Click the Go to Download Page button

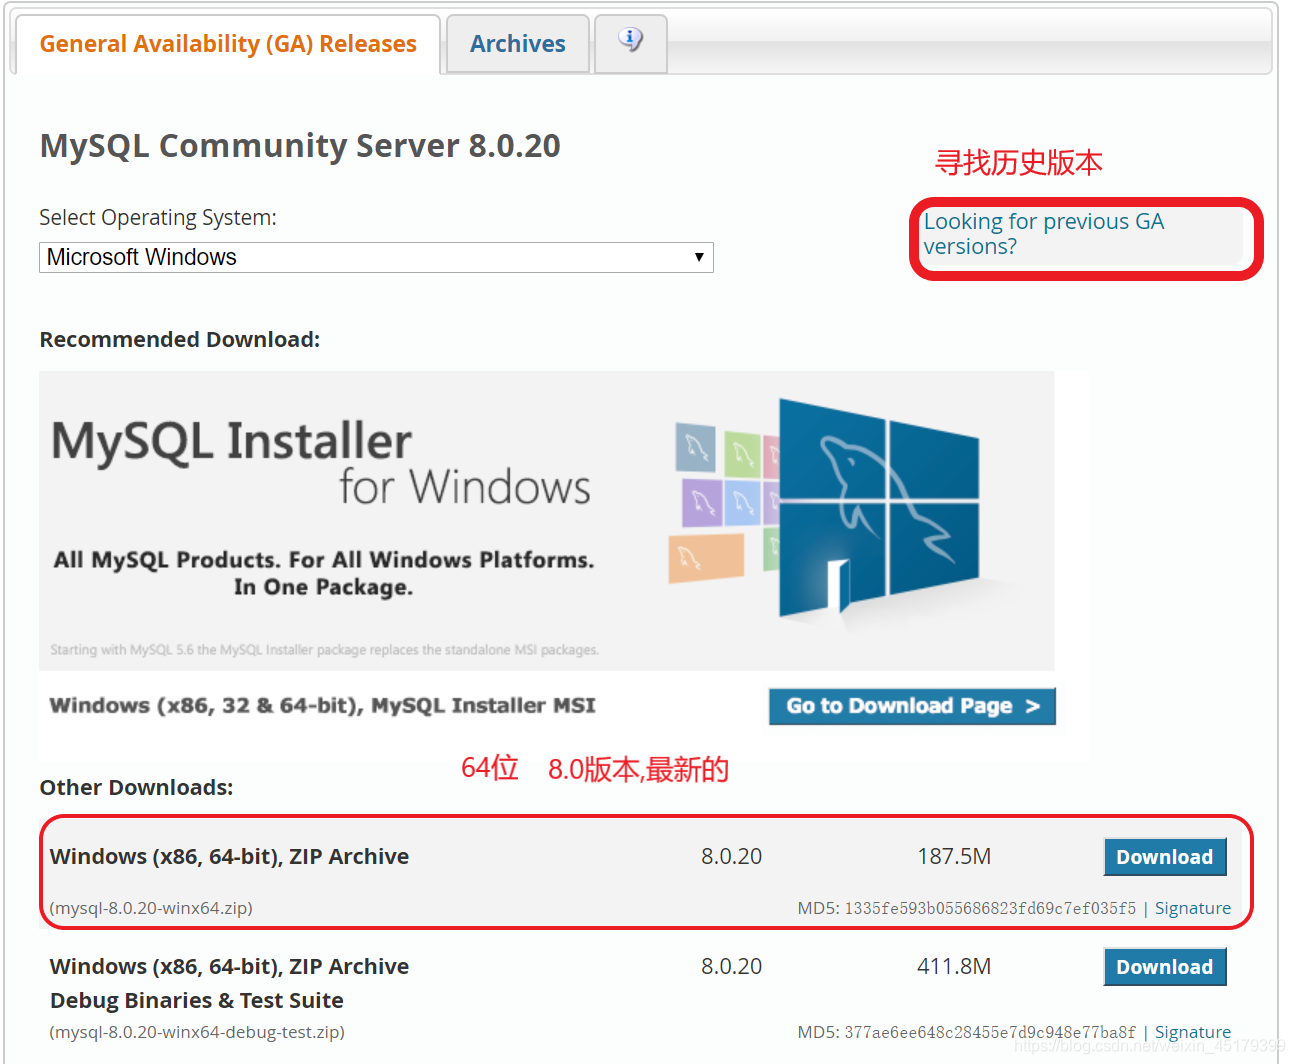point(912,706)
